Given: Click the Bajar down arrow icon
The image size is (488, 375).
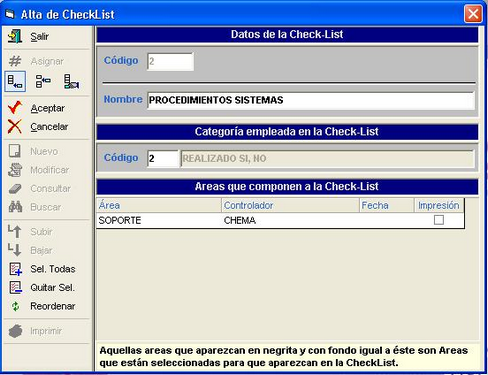Looking at the screenshot, I should pos(15,250).
